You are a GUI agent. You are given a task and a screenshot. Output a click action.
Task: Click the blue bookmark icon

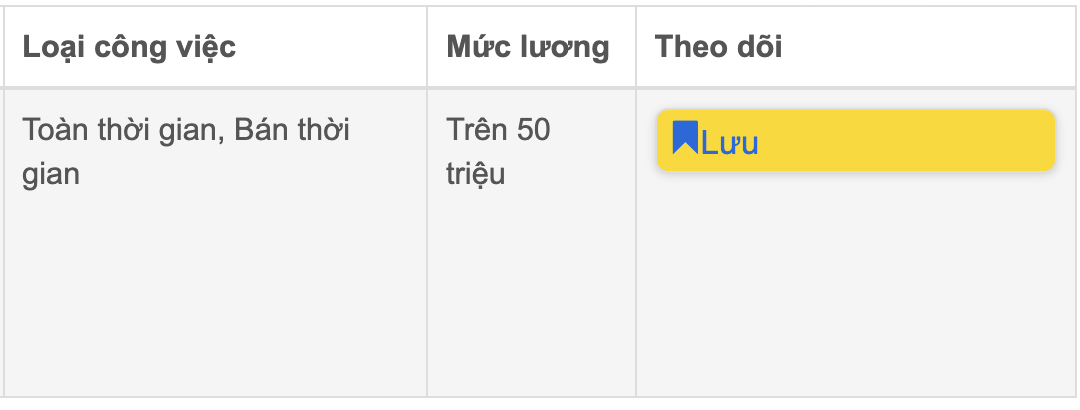[x=684, y=138]
